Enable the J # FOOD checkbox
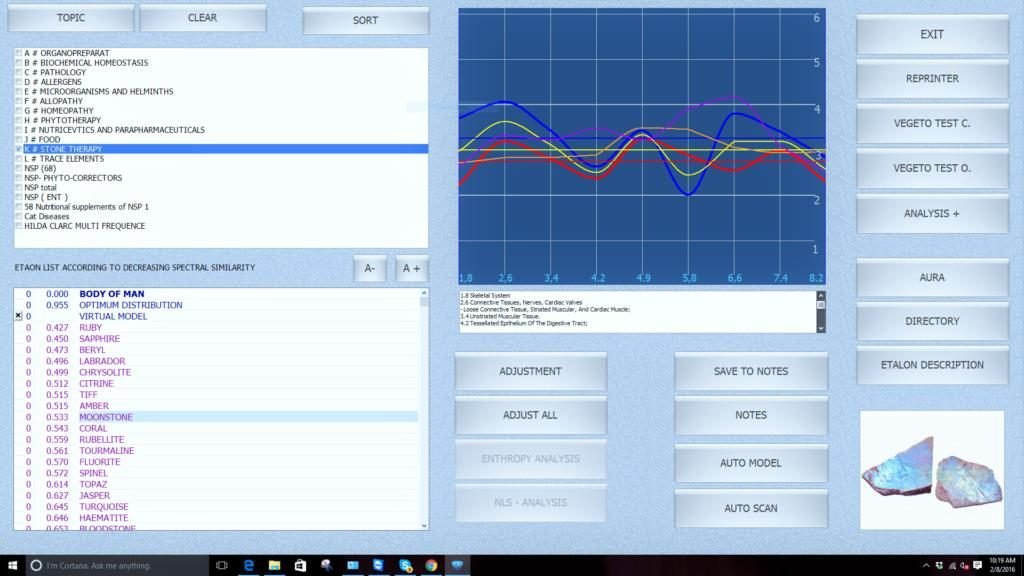The width and height of the screenshot is (1024, 576). [17, 139]
